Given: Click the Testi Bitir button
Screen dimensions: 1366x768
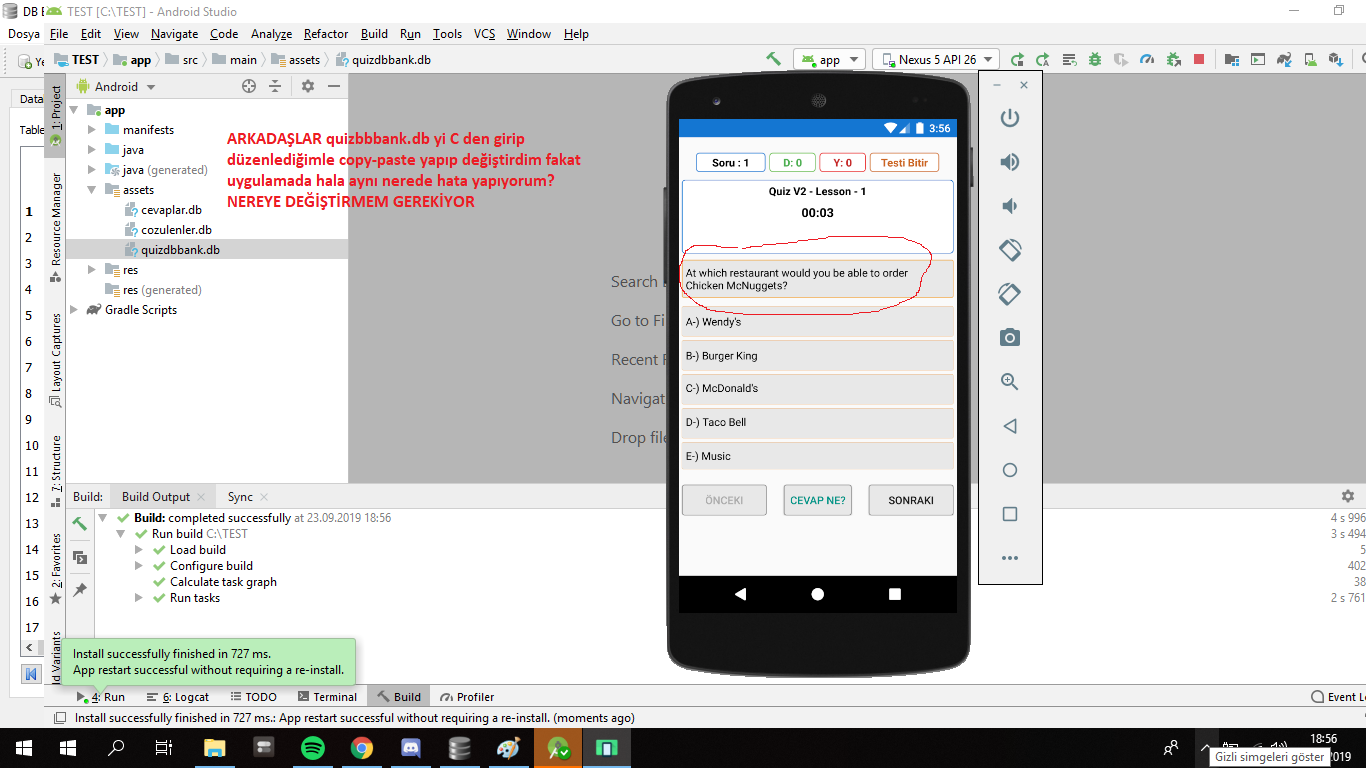Looking at the screenshot, I should [x=904, y=163].
